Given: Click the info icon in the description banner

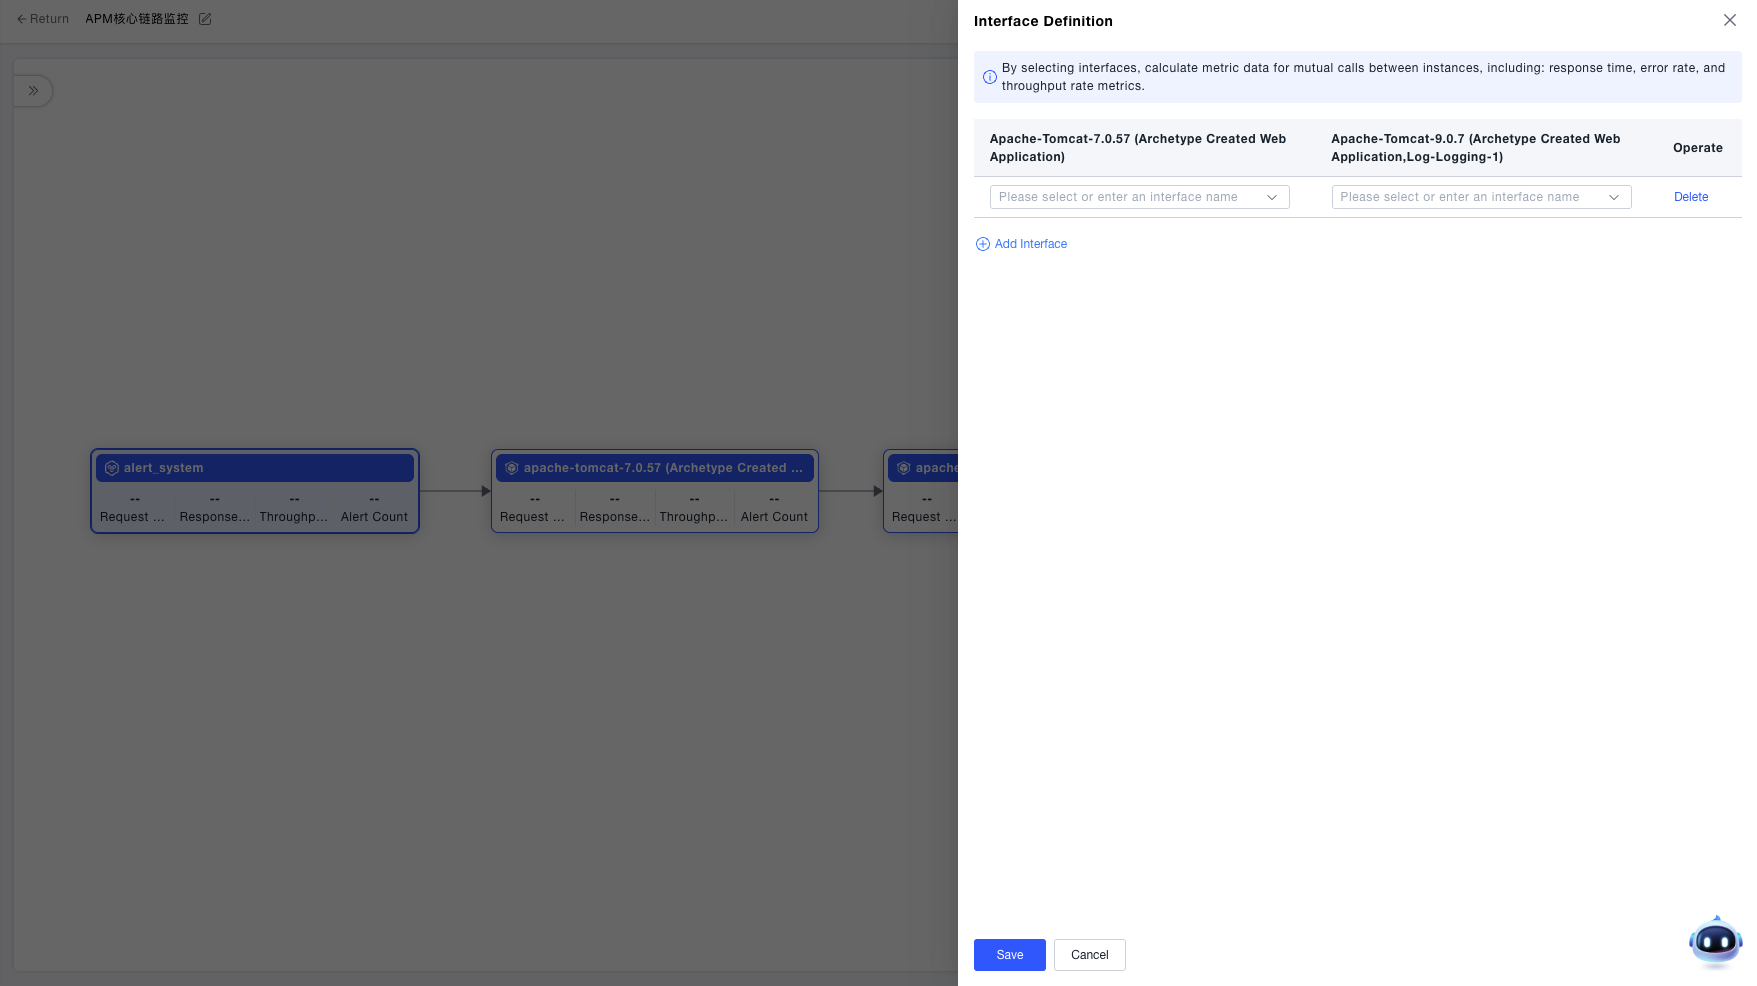Looking at the screenshot, I should point(989,77).
